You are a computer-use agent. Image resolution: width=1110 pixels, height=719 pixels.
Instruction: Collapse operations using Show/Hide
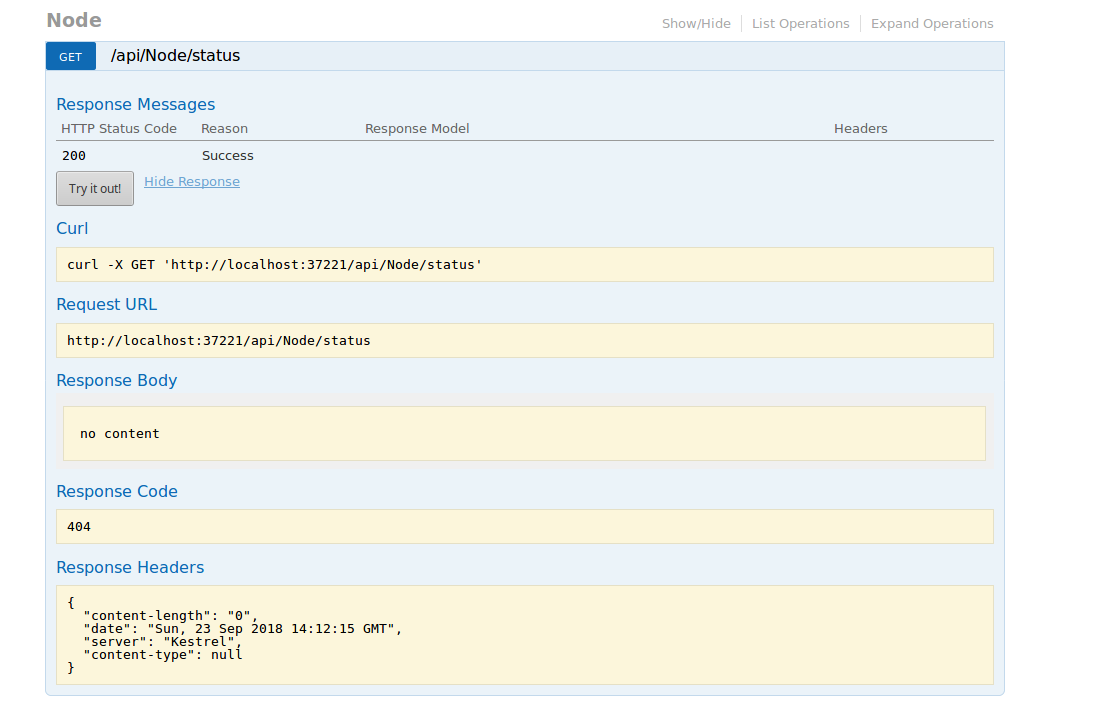click(696, 23)
